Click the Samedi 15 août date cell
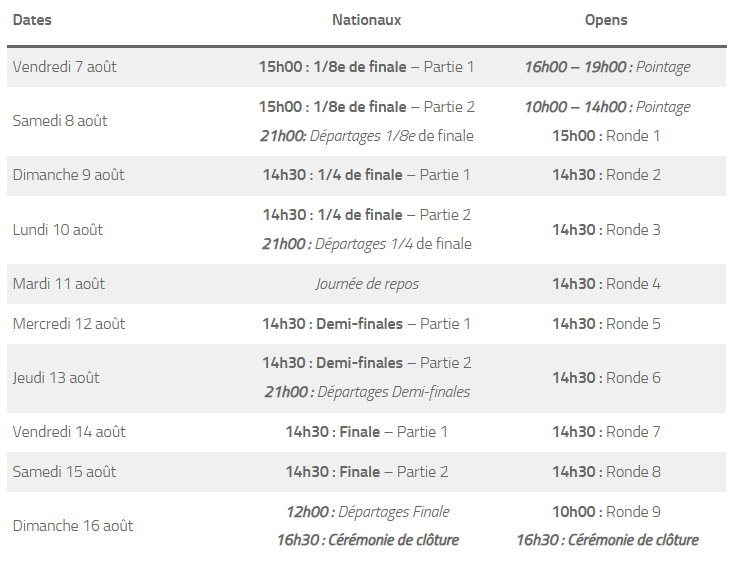The image size is (733, 563). [65, 472]
